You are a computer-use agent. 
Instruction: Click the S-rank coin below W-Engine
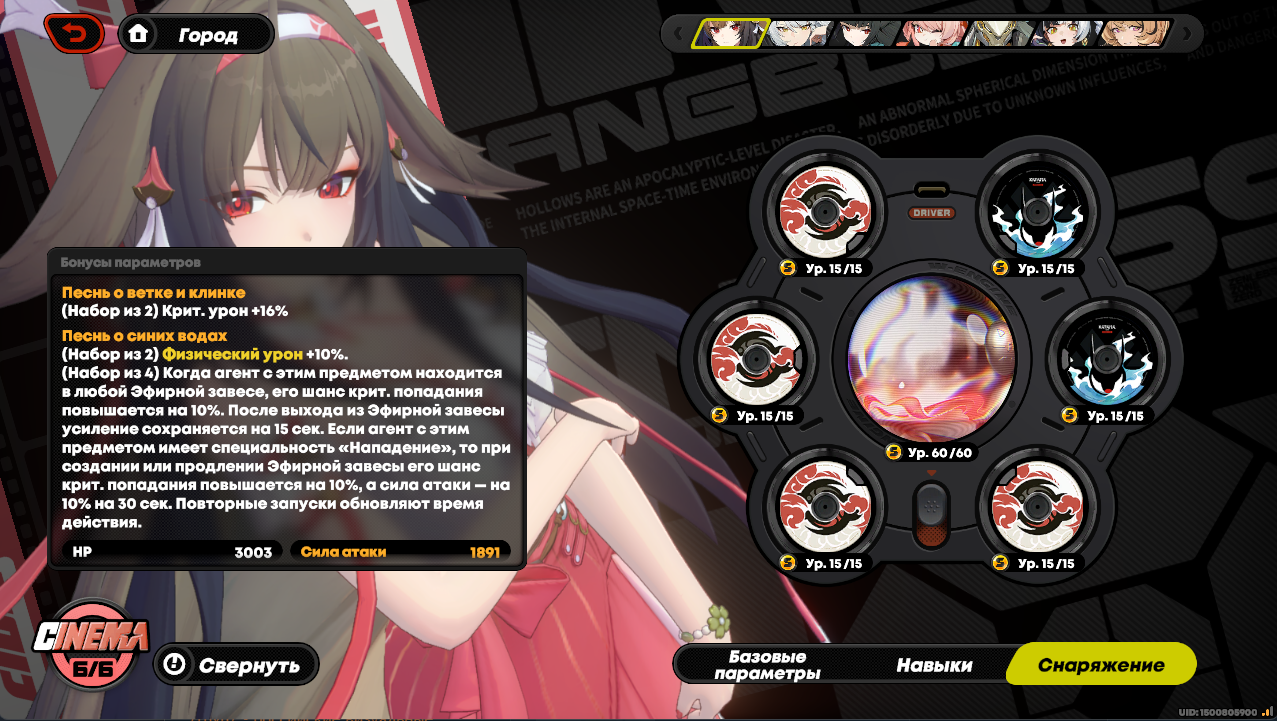894,452
